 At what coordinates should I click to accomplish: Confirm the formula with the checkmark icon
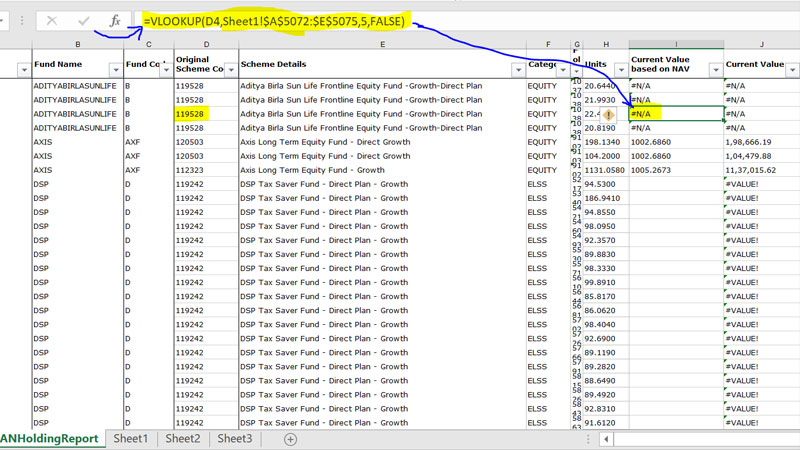click(84, 21)
